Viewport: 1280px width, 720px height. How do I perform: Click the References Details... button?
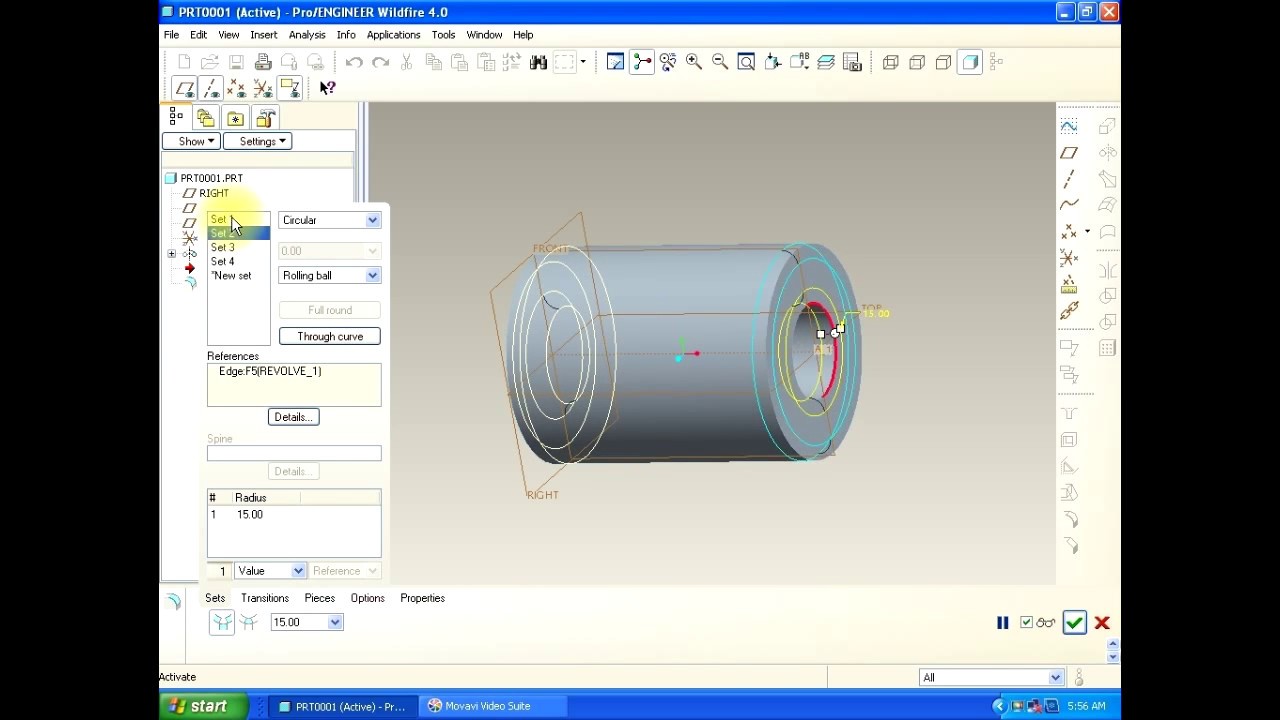(294, 417)
